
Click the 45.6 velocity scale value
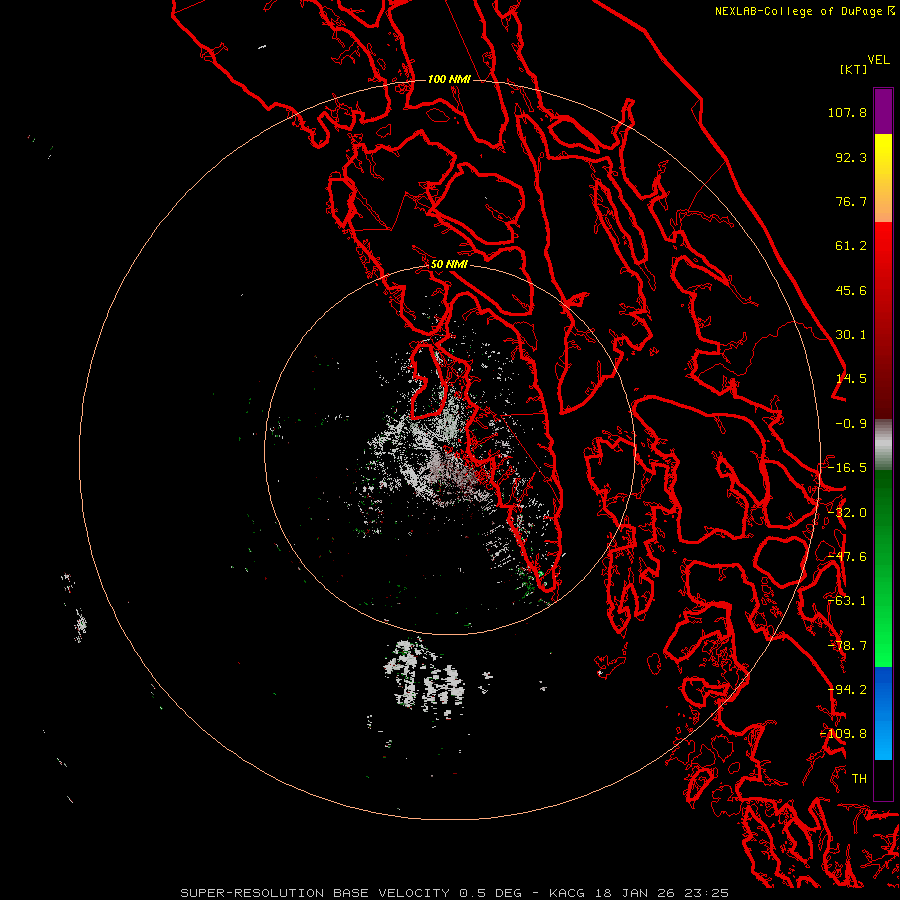851,290
